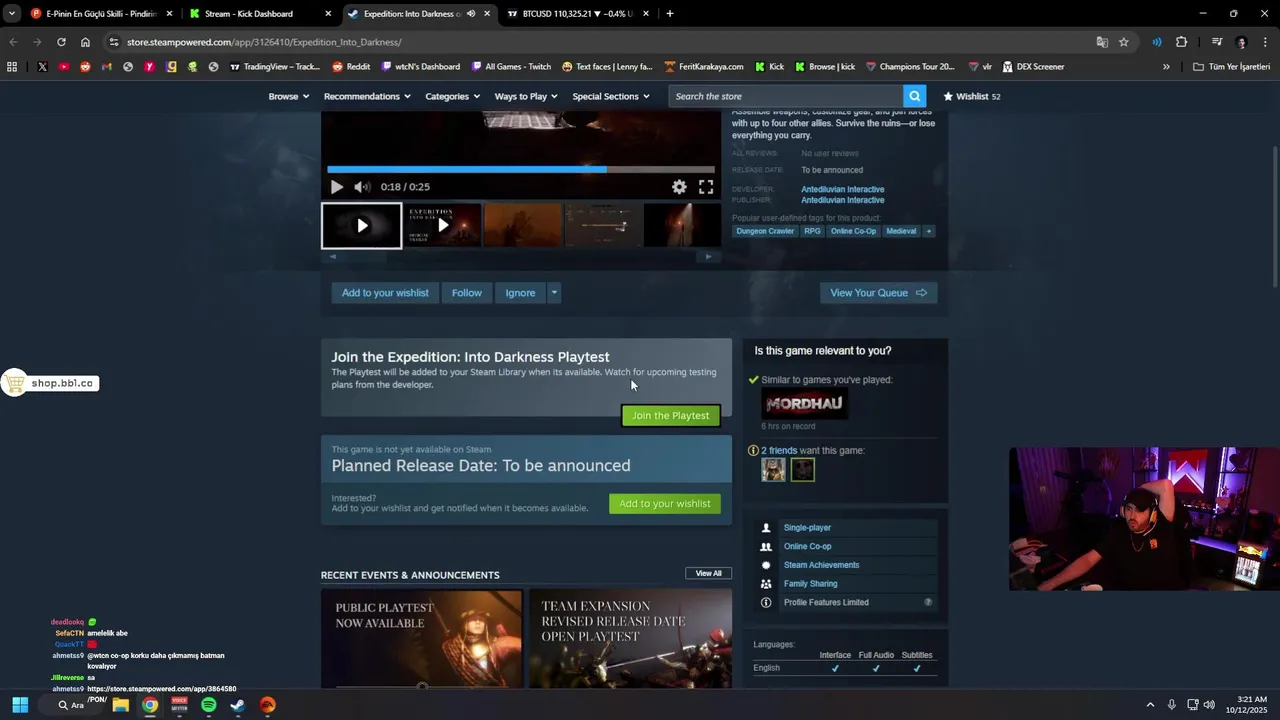The height and width of the screenshot is (720, 1280).
Task: Click the plus button to add tags
Action: point(928,231)
